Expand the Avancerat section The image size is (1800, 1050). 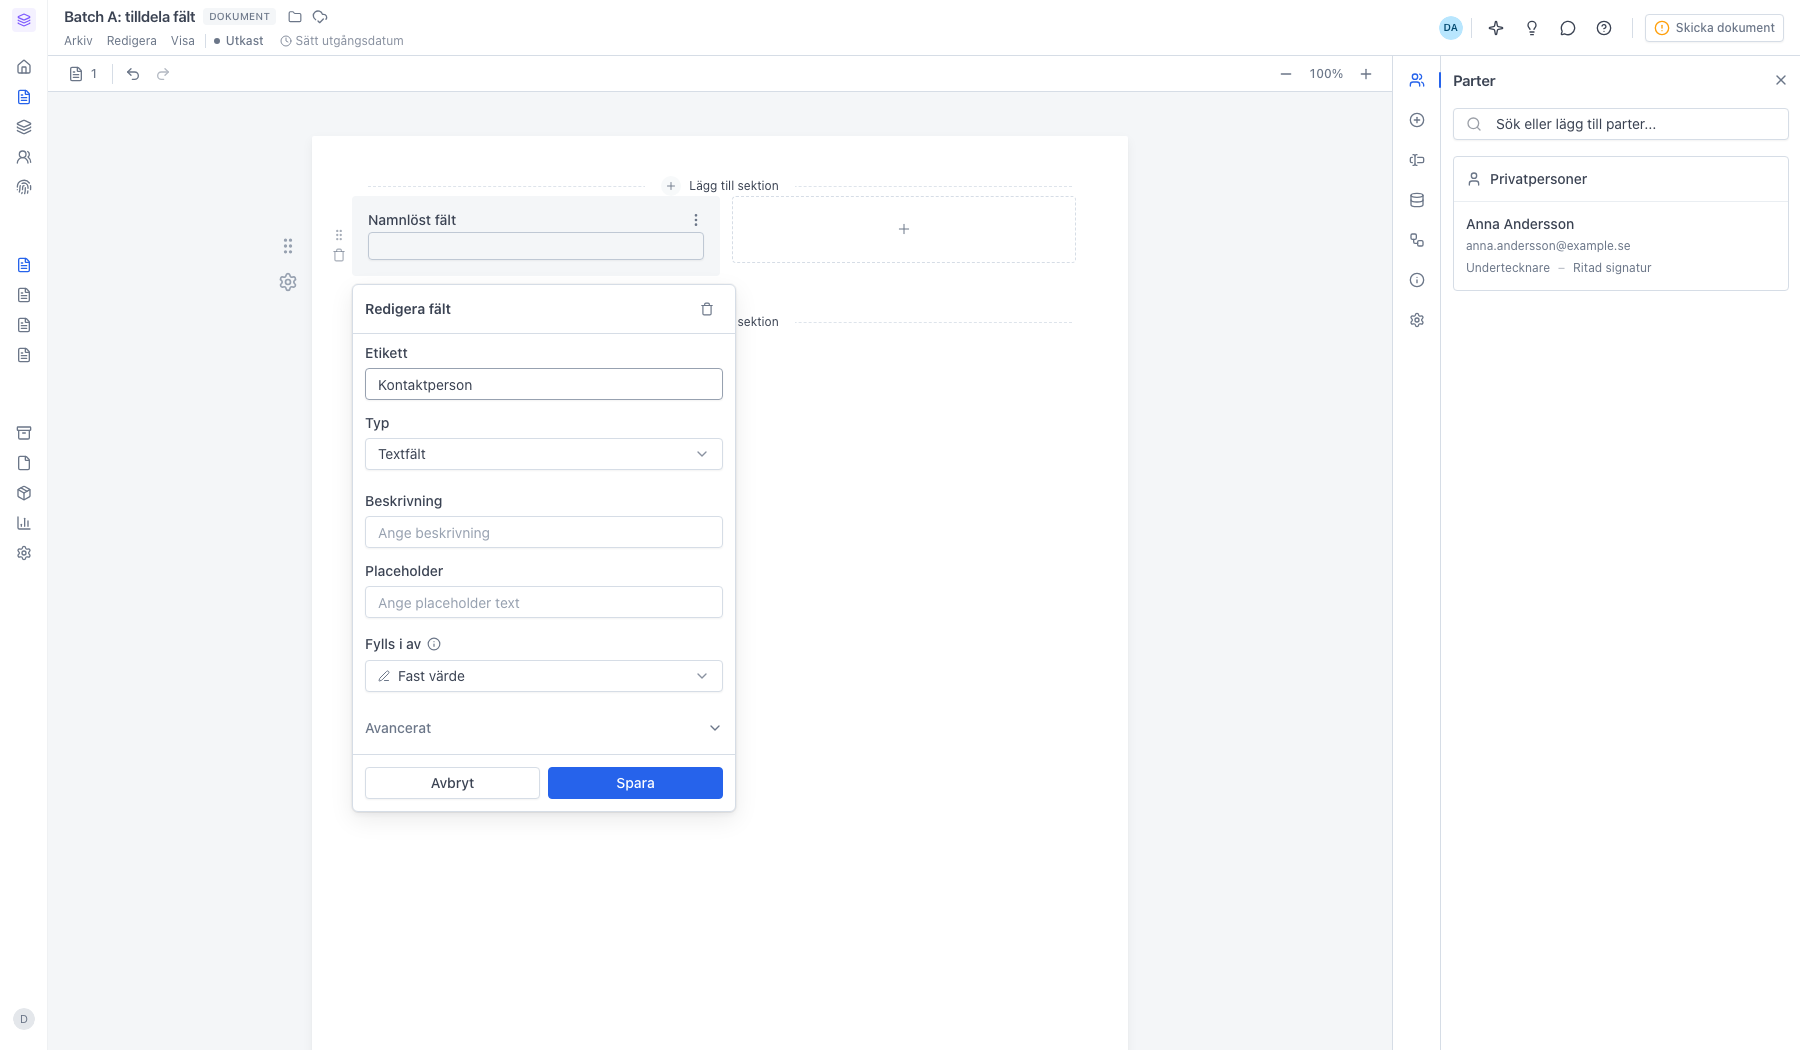[544, 728]
